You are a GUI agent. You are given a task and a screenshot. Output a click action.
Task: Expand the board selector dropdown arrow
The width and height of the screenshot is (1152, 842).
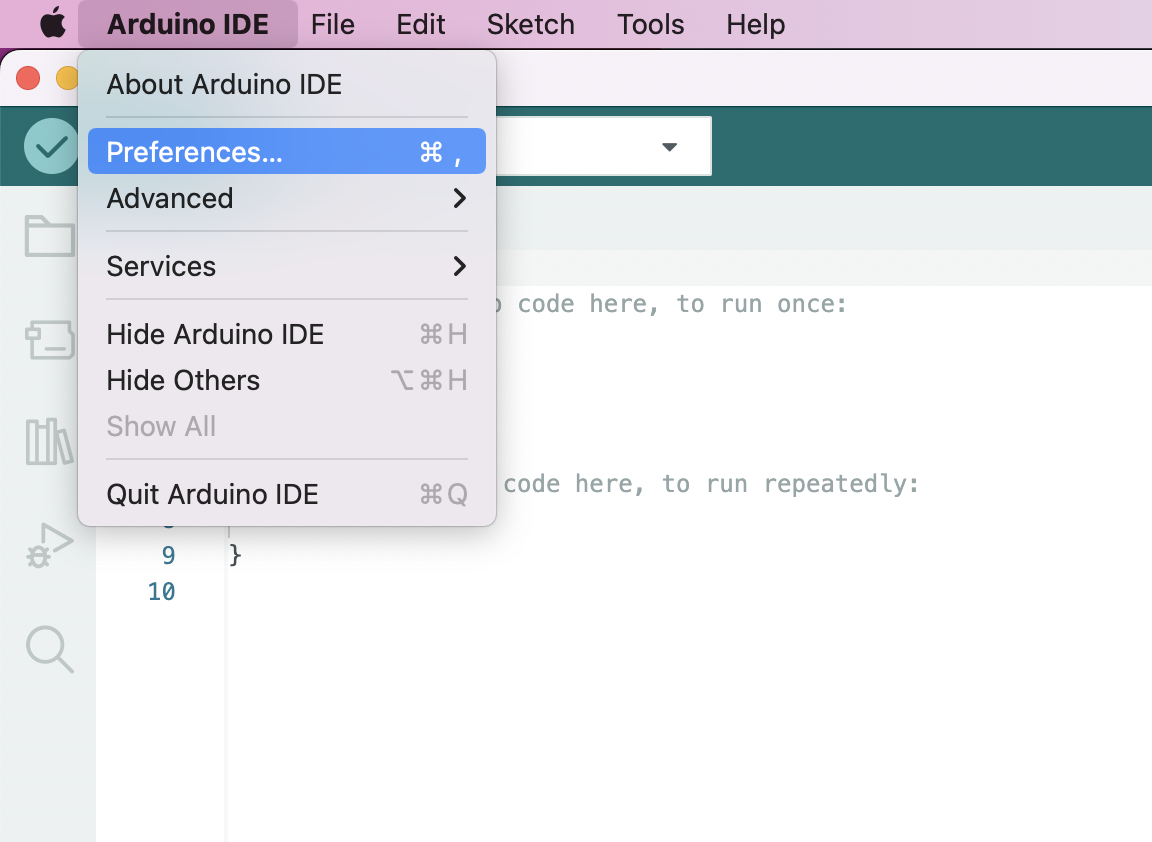pyautogui.click(x=669, y=147)
